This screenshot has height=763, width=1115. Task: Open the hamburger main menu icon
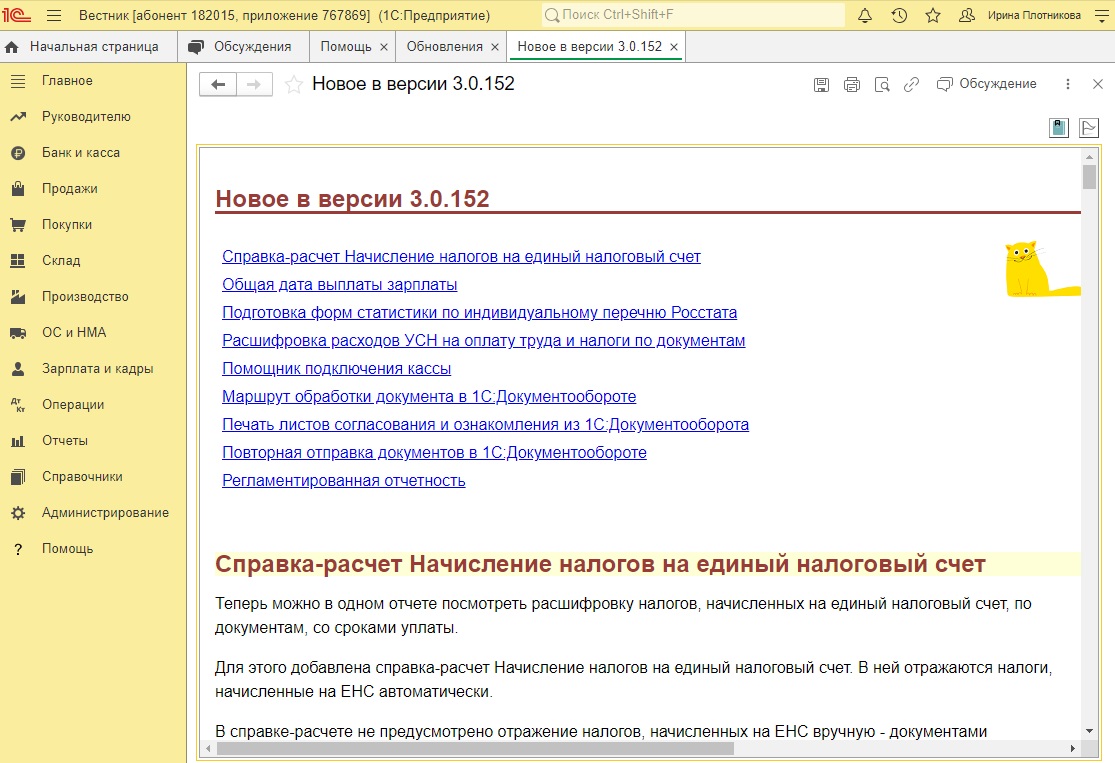[53, 15]
